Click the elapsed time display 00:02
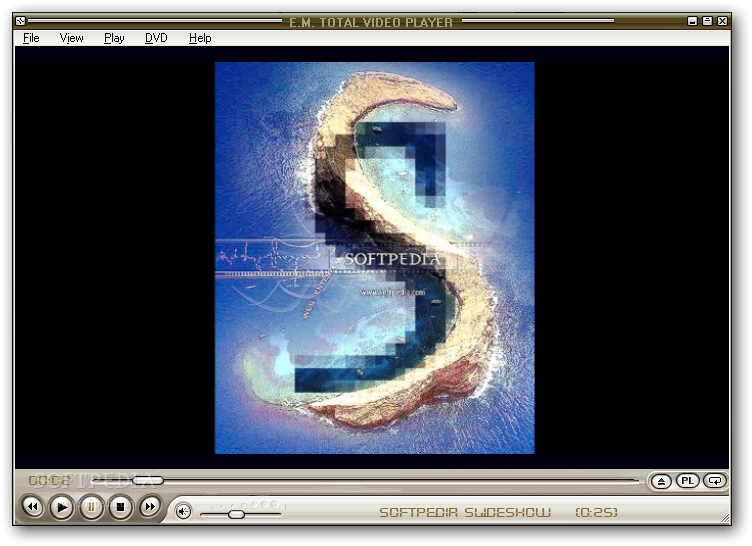This screenshot has width=752, height=546. coord(49,481)
